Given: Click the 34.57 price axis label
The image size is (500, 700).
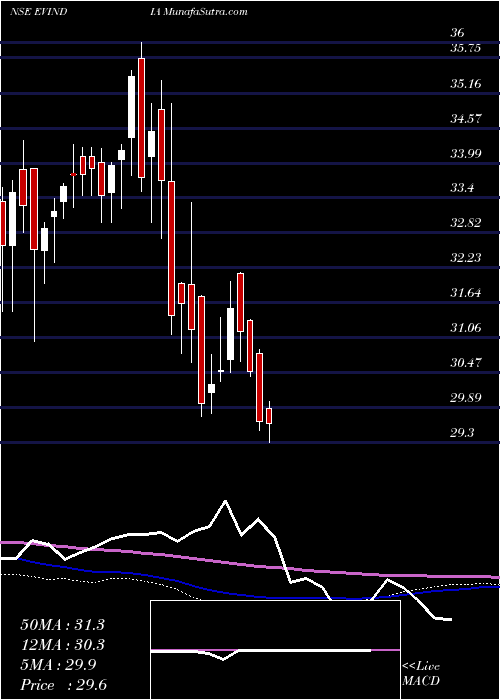Looking at the screenshot, I should coord(466,118).
